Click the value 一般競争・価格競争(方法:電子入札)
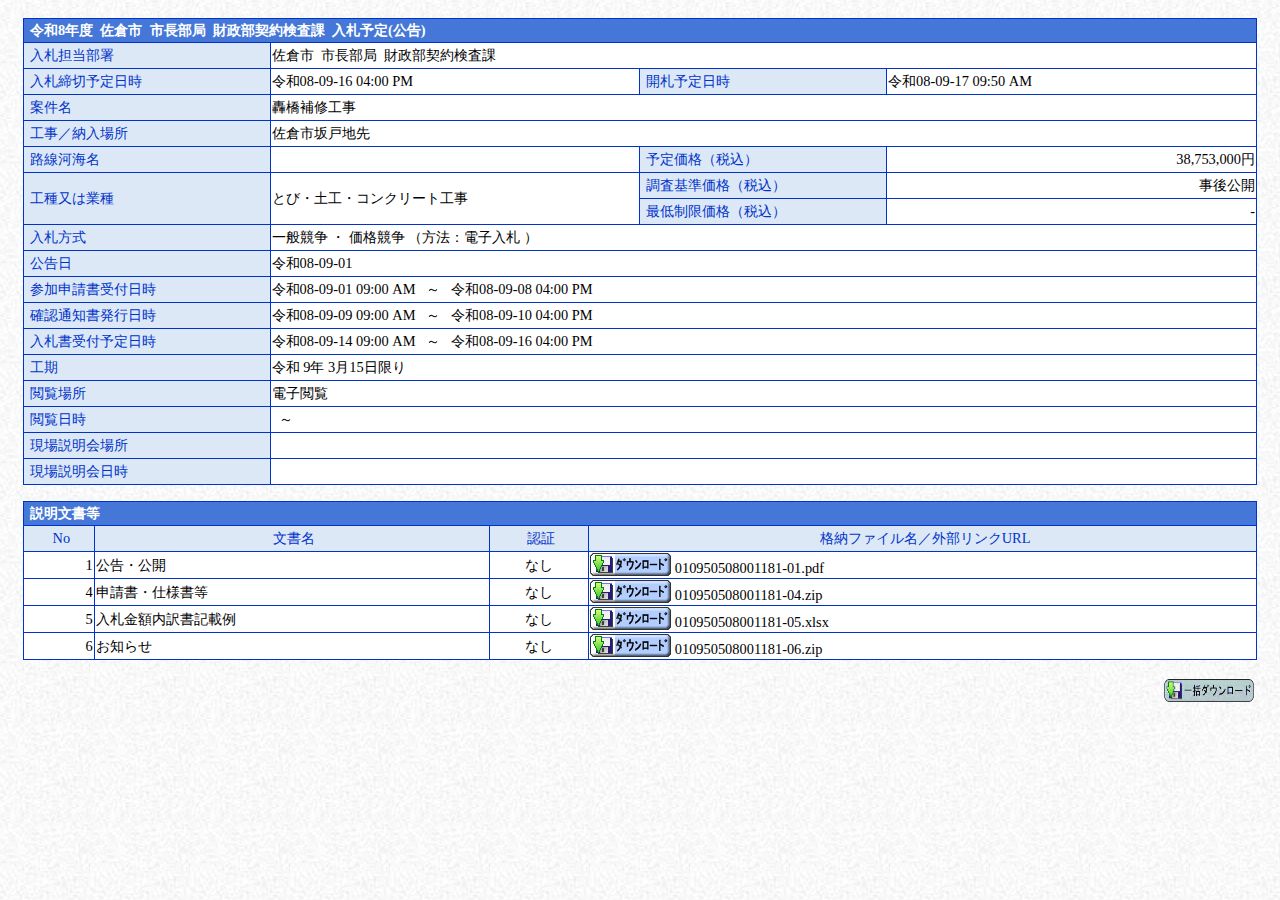 (403, 238)
